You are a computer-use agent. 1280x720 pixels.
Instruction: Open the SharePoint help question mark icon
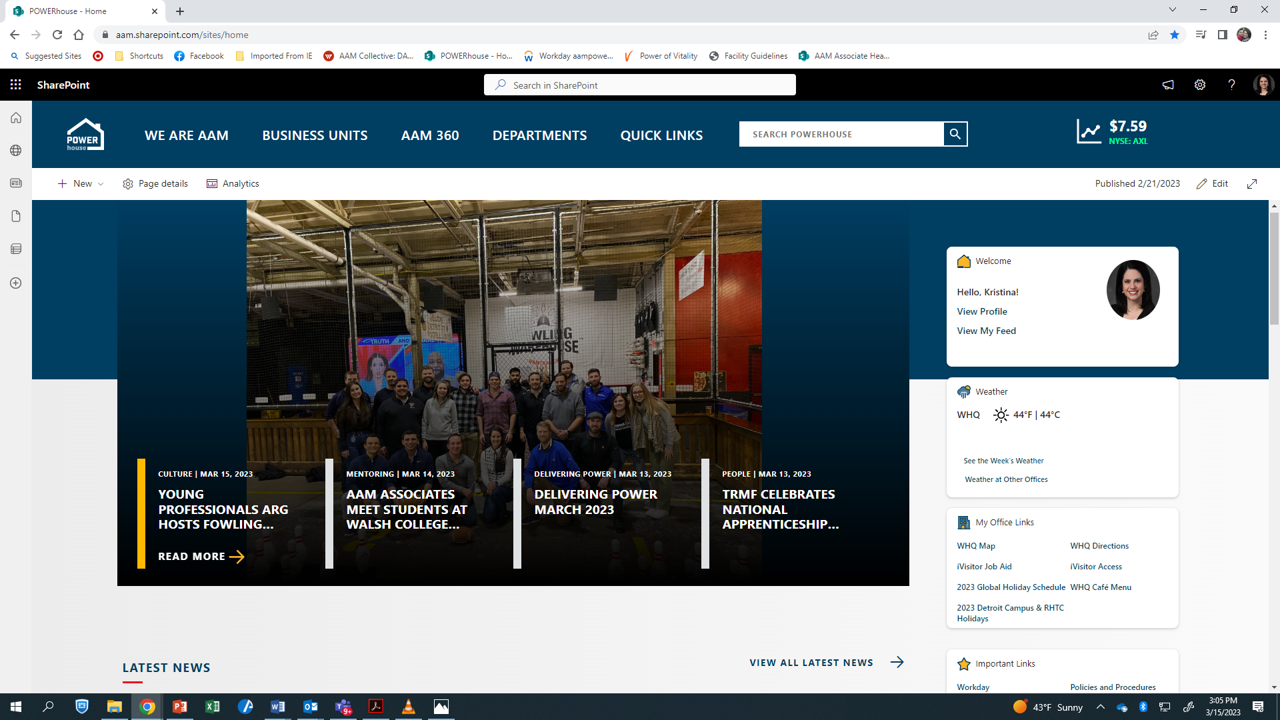(x=1231, y=85)
